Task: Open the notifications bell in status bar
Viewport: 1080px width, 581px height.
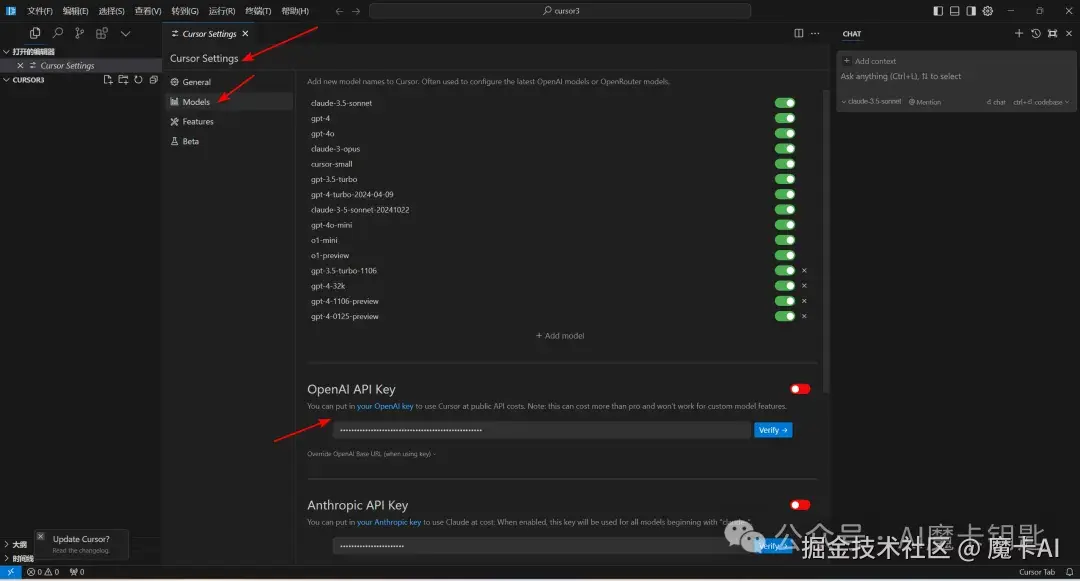Action: (x=1070, y=572)
